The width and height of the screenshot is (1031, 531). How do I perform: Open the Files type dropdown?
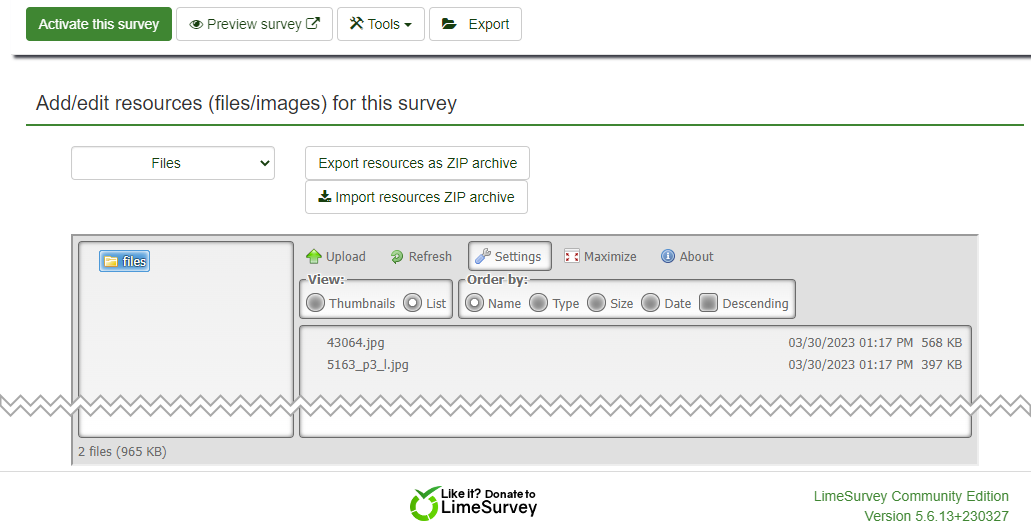click(x=173, y=163)
